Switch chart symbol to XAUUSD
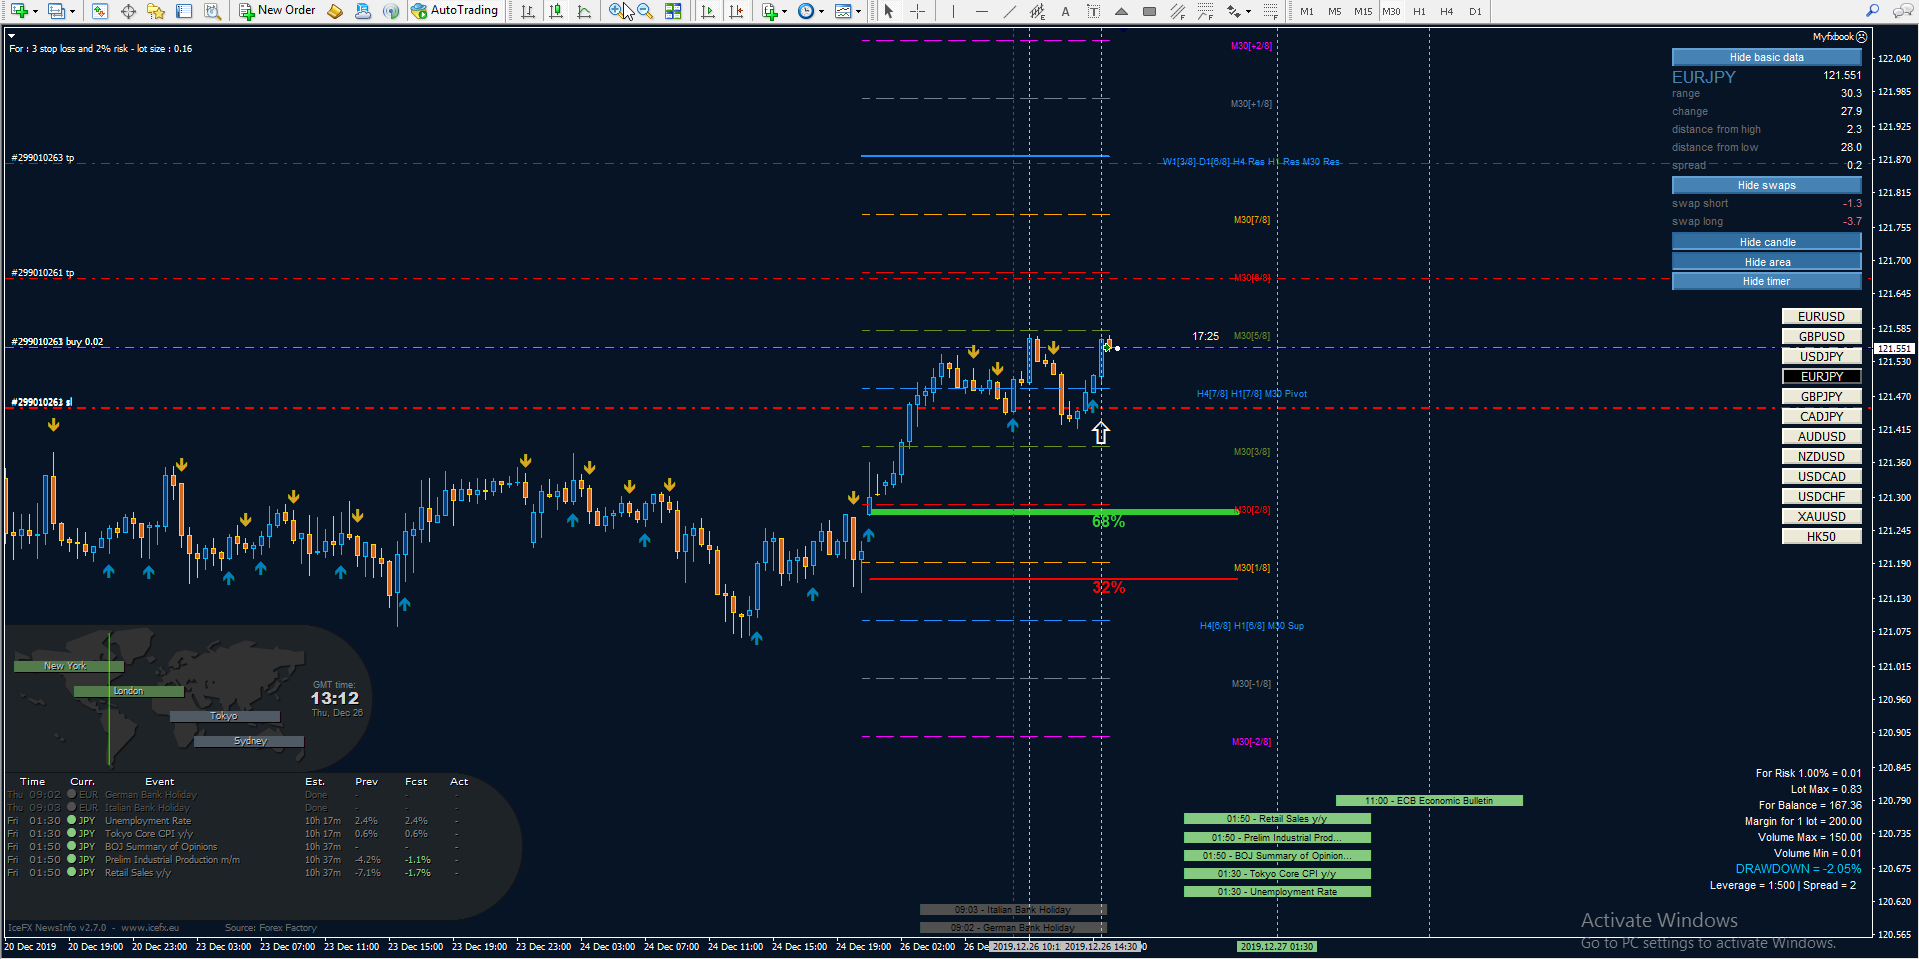This screenshot has height=959, width=1919. tap(1821, 516)
